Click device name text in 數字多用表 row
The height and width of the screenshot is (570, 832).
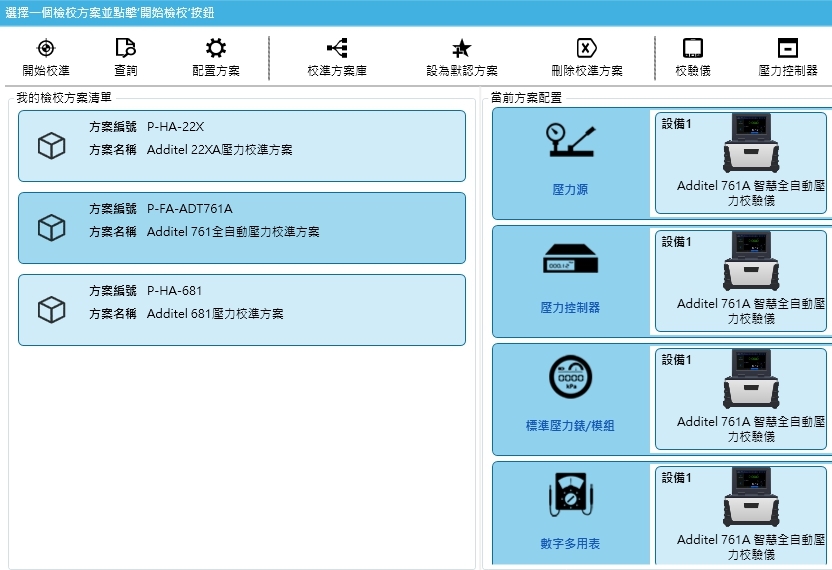coord(751,547)
